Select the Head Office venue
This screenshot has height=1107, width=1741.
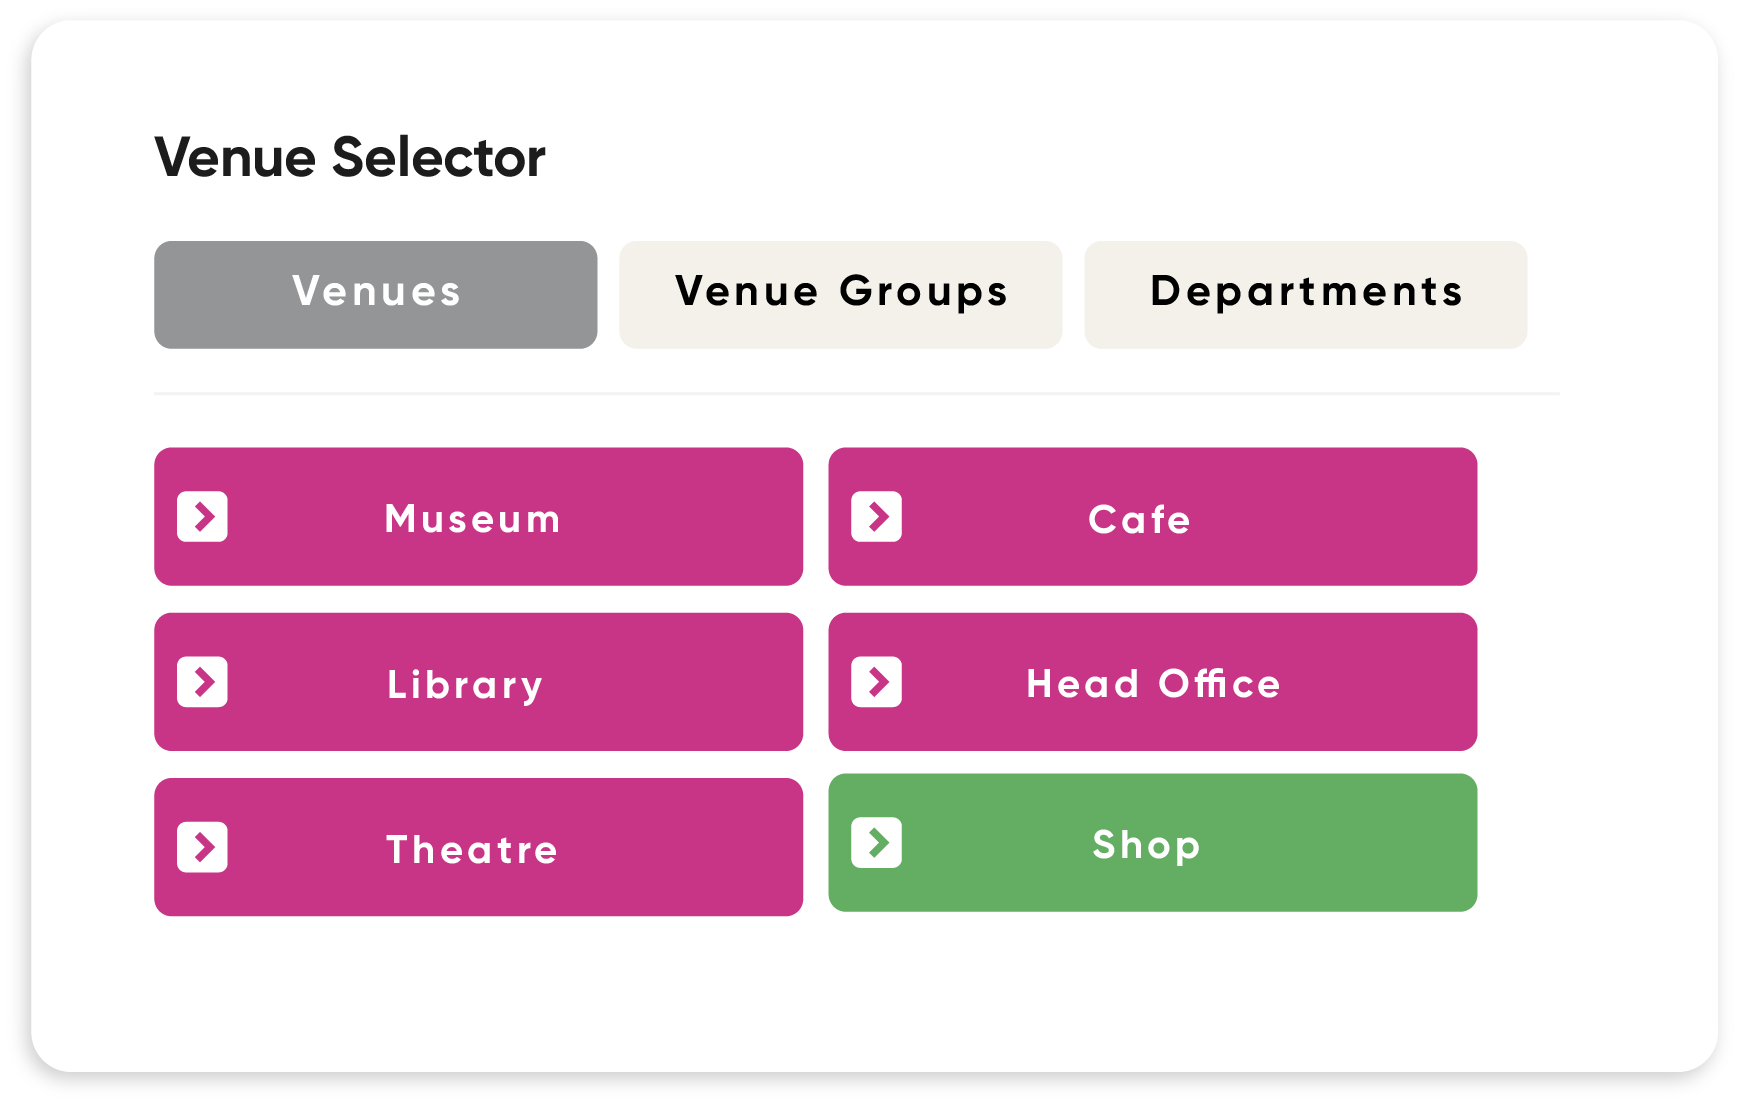tap(1152, 682)
